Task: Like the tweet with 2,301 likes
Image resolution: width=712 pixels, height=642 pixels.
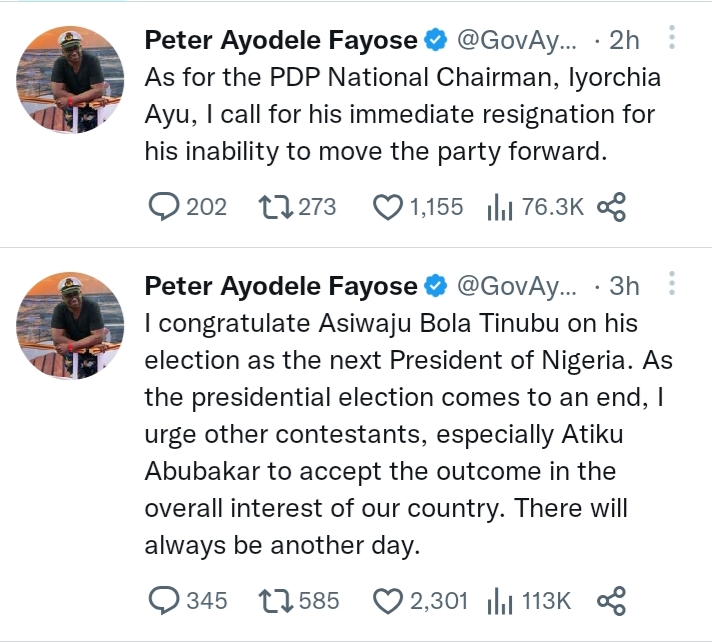Action: (387, 601)
